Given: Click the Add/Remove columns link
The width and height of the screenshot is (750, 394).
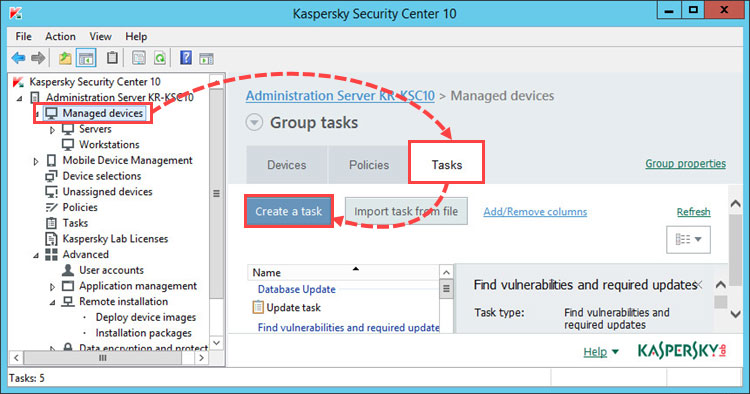Looking at the screenshot, I should (x=535, y=212).
